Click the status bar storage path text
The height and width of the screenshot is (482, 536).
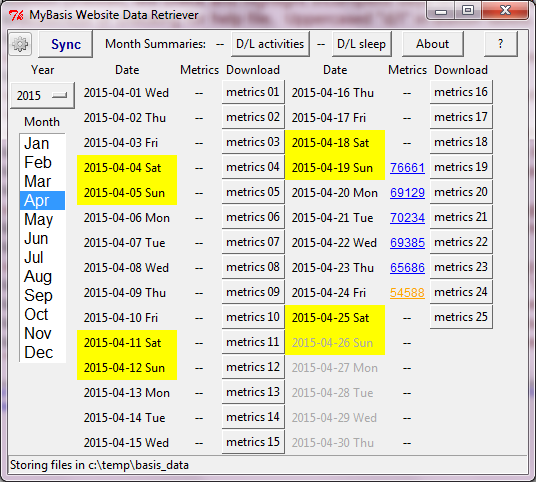click(99, 465)
